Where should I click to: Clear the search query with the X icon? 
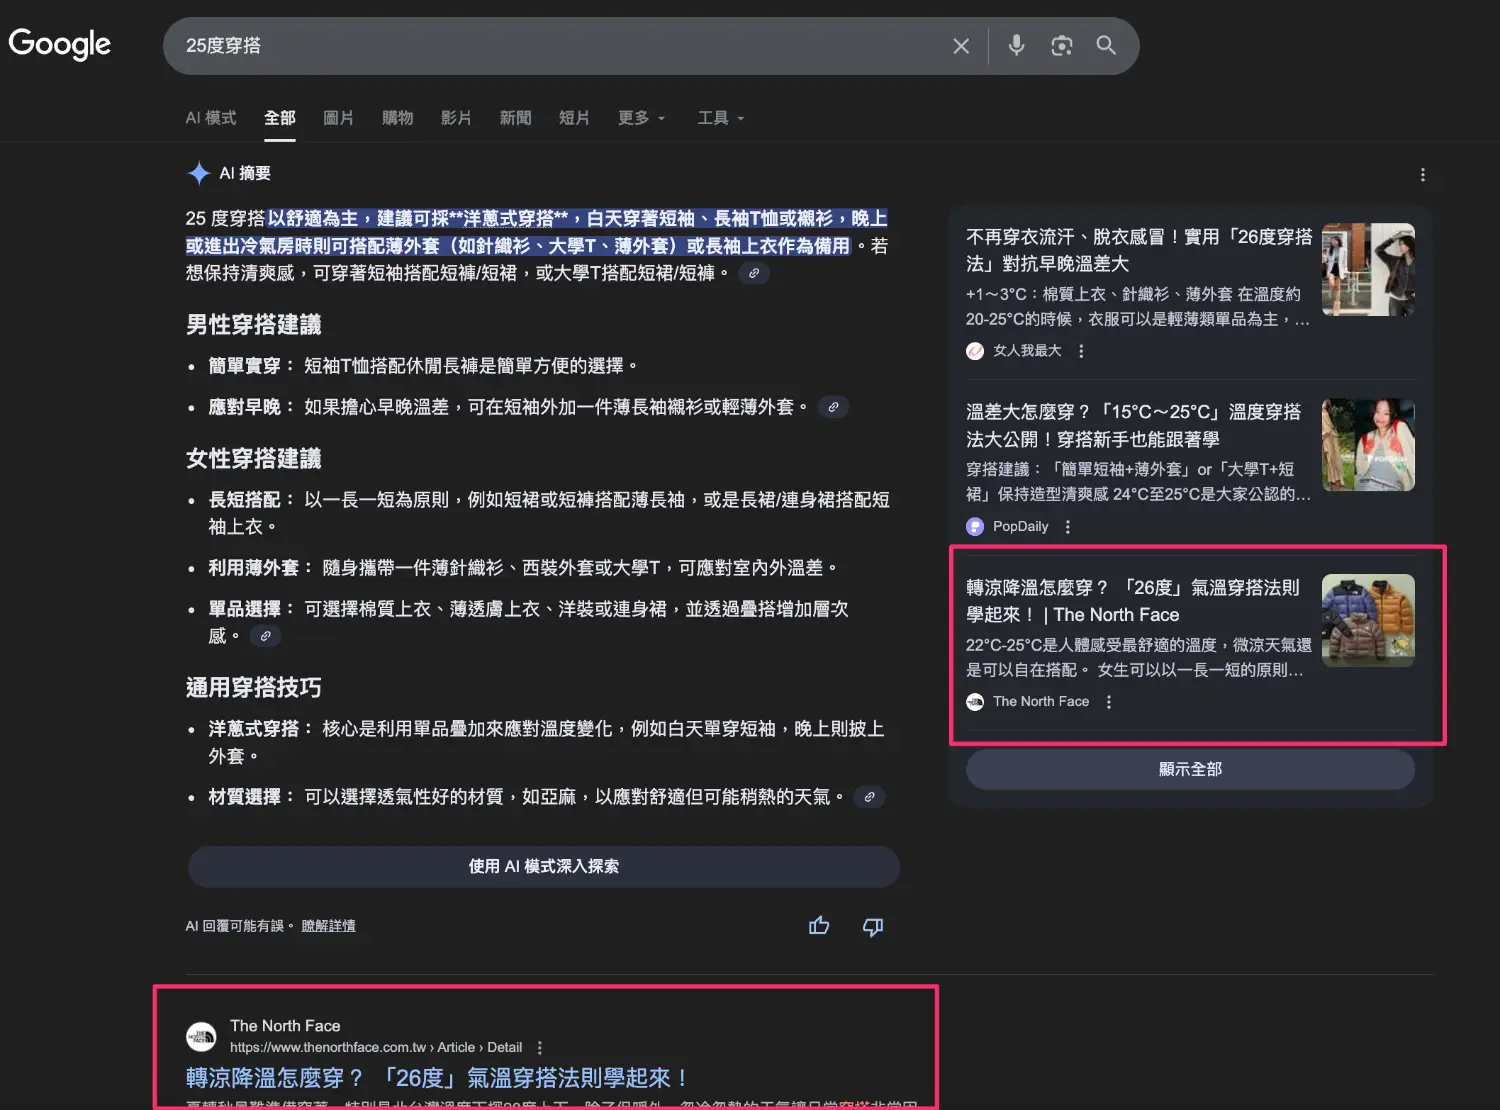[960, 45]
